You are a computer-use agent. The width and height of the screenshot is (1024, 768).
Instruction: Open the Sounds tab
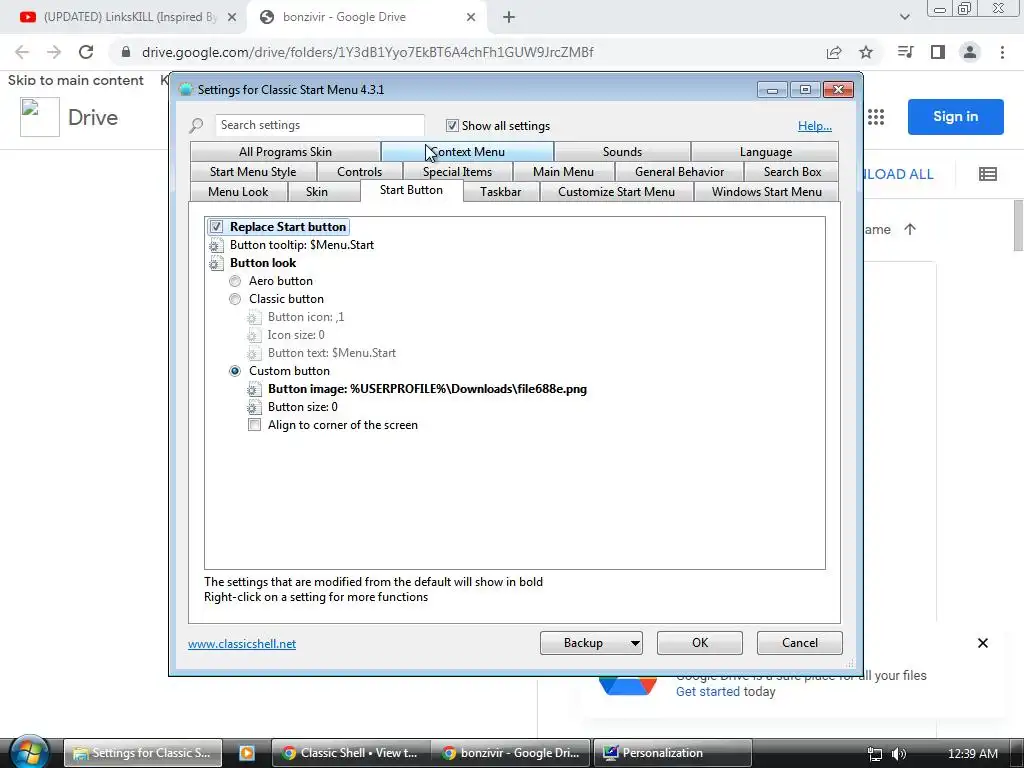click(x=622, y=152)
